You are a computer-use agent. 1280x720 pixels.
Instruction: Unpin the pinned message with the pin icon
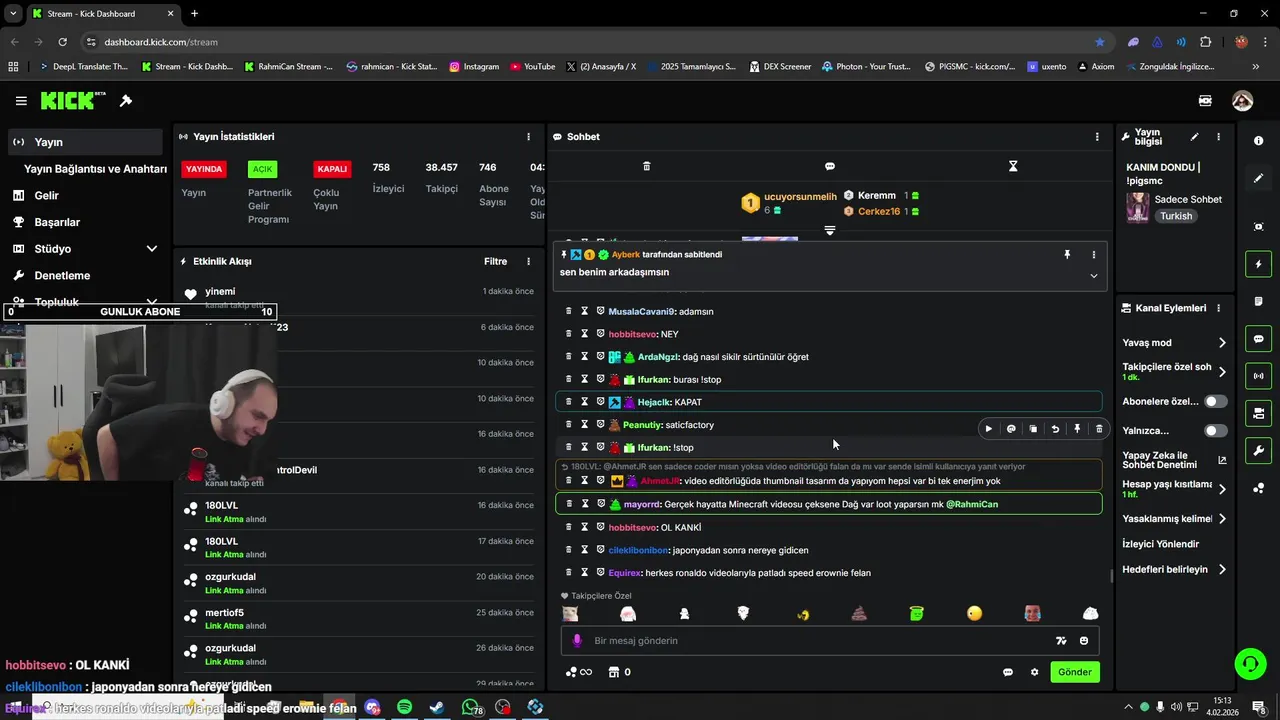click(x=1067, y=255)
